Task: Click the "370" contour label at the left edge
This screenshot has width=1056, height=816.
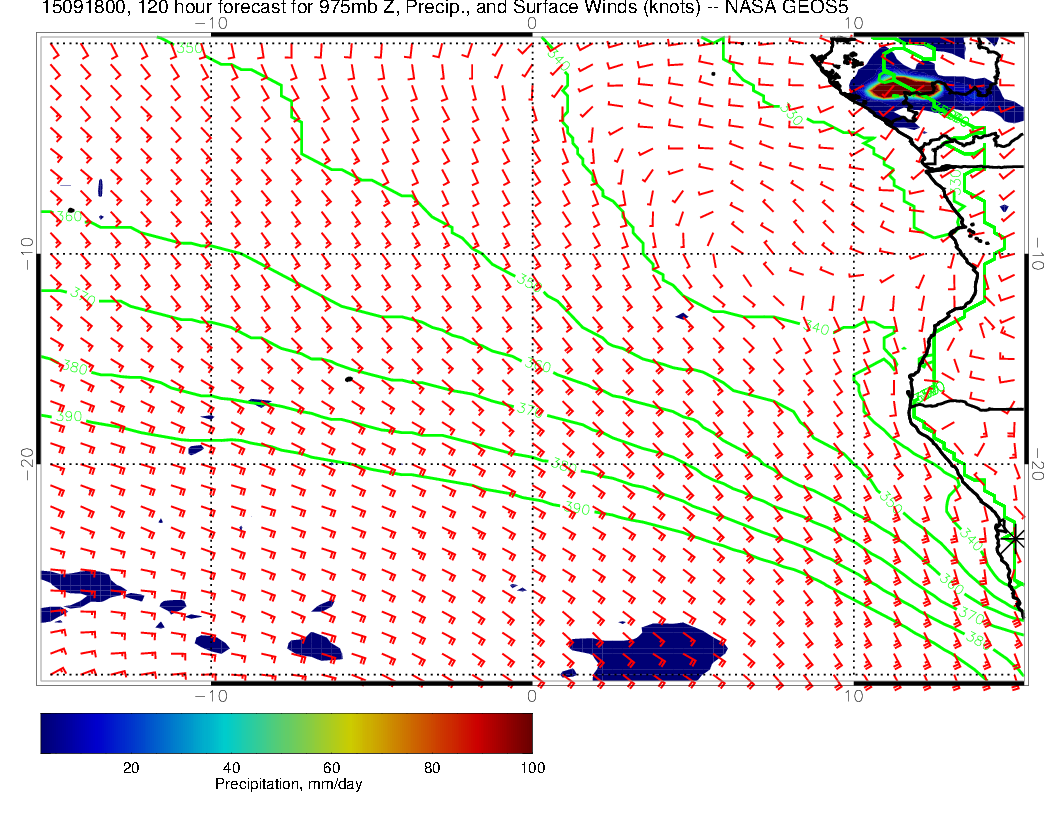Action: pos(83,294)
